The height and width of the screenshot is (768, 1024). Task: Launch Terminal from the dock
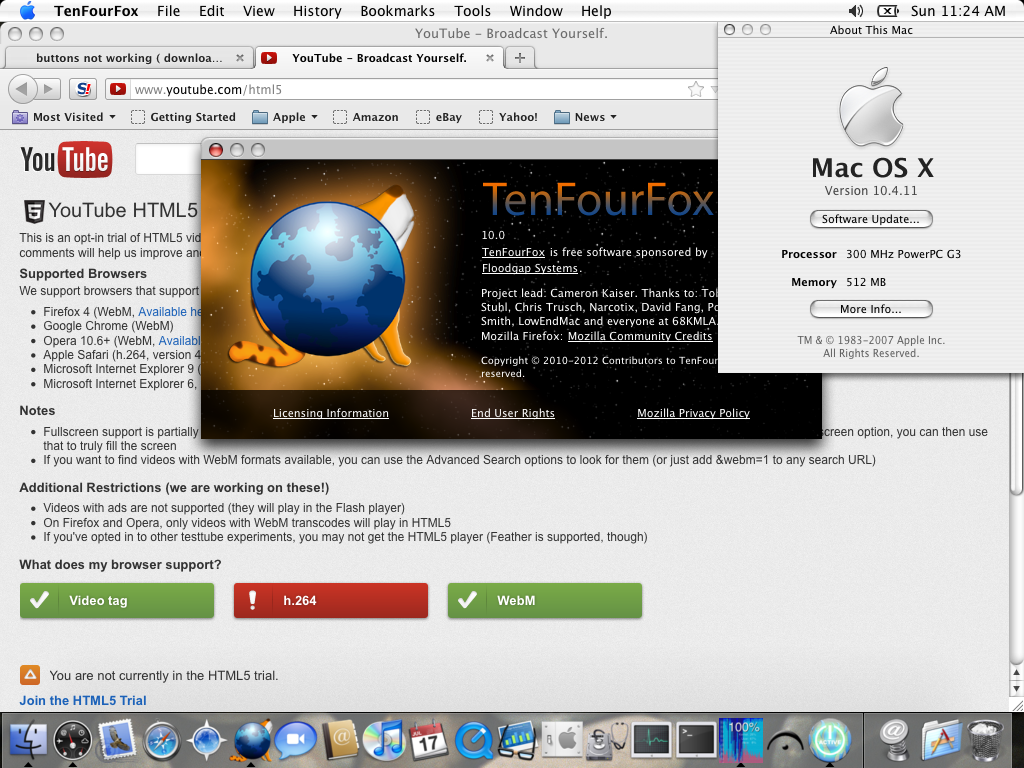(x=696, y=740)
